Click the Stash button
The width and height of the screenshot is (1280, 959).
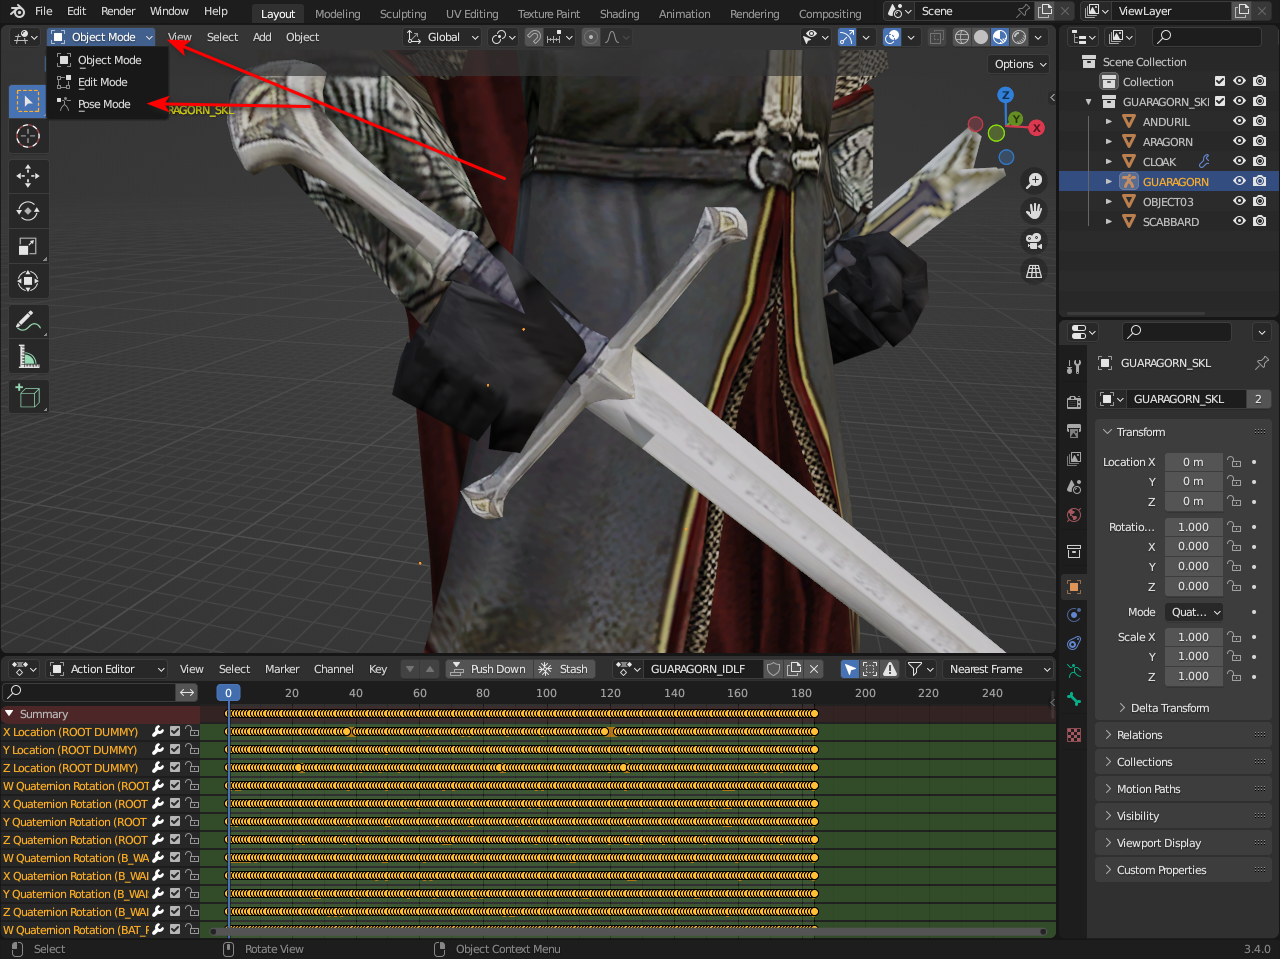coord(563,669)
